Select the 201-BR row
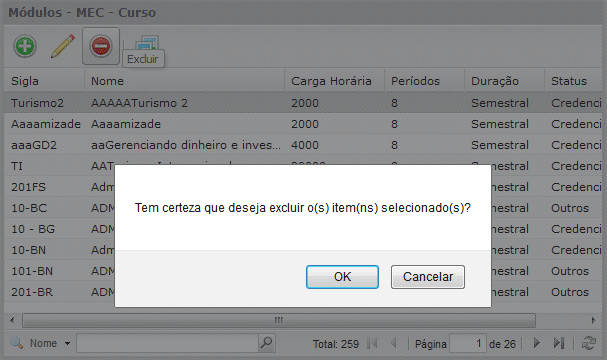Image resolution: width=607 pixels, height=360 pixels. [x=32, y=292]
